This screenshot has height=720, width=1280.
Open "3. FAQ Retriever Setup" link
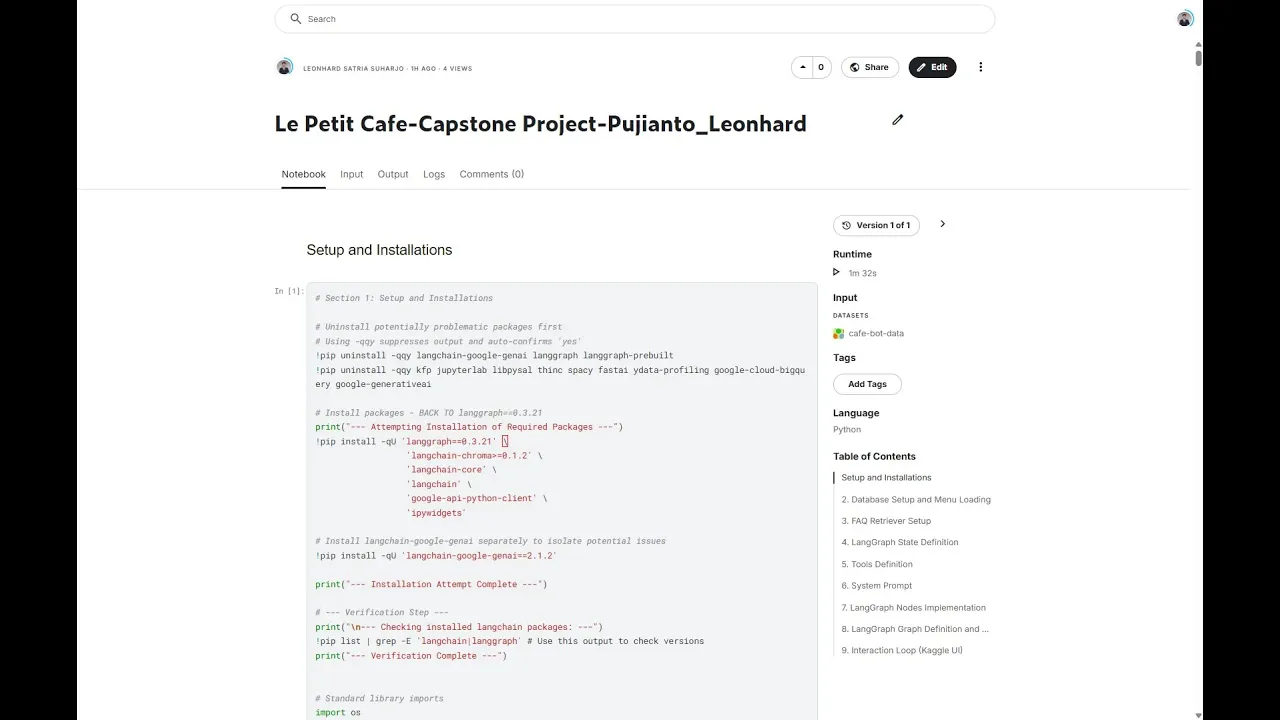886,520
